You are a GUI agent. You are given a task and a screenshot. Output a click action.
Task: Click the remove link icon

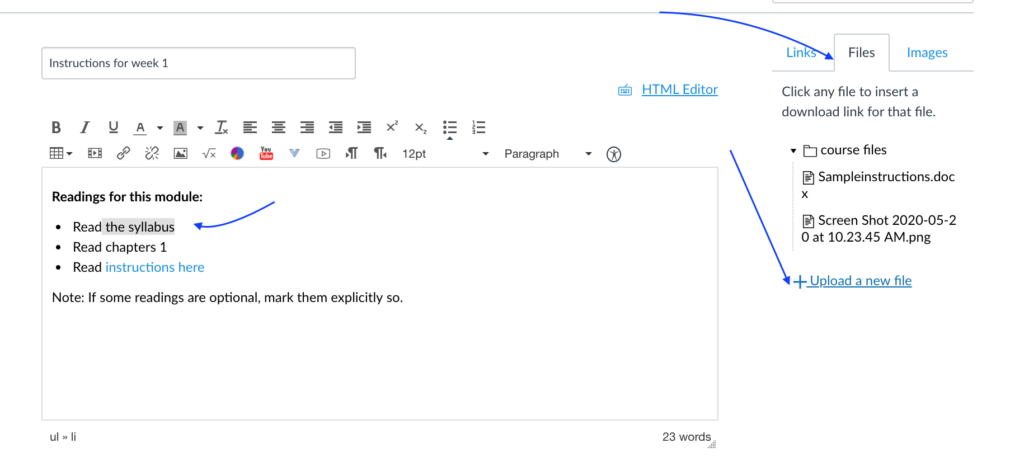[152, 154]
